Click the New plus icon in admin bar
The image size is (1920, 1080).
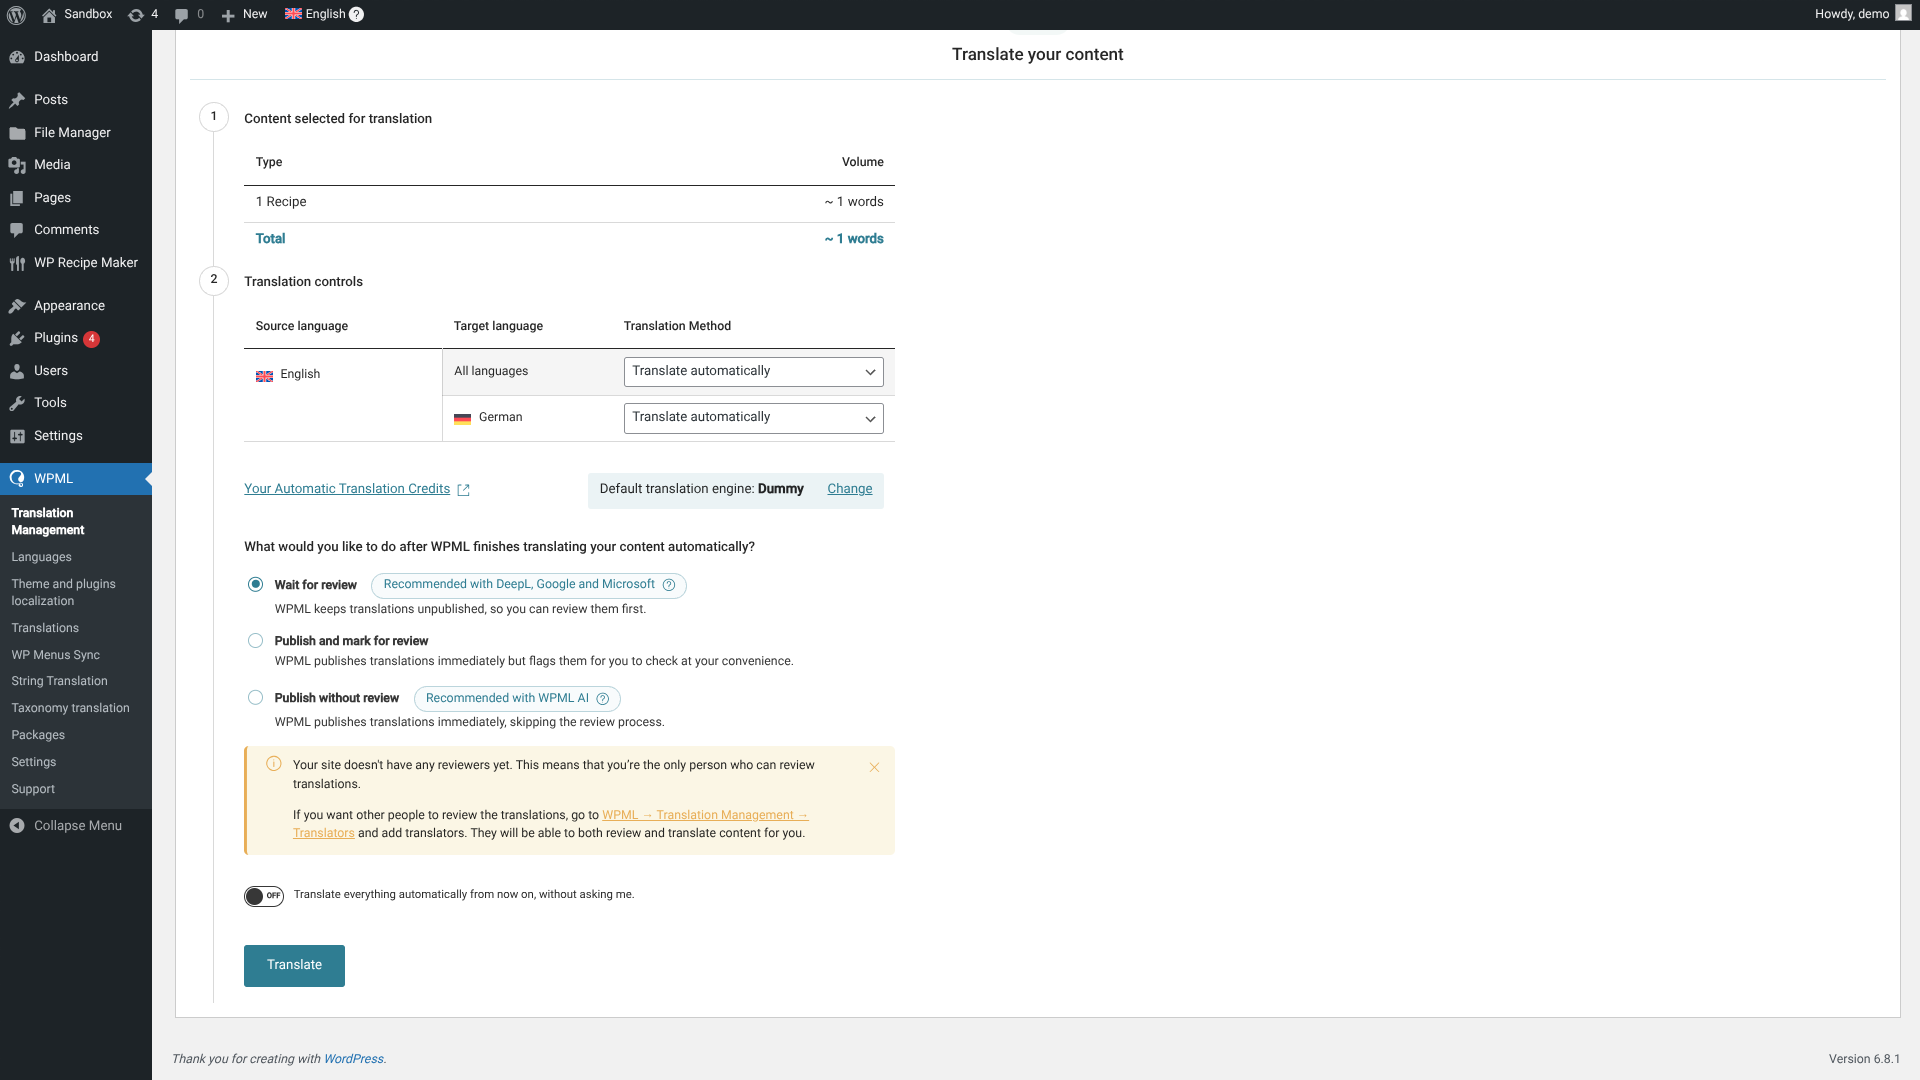pyautogui.click(x=228, y=15)
